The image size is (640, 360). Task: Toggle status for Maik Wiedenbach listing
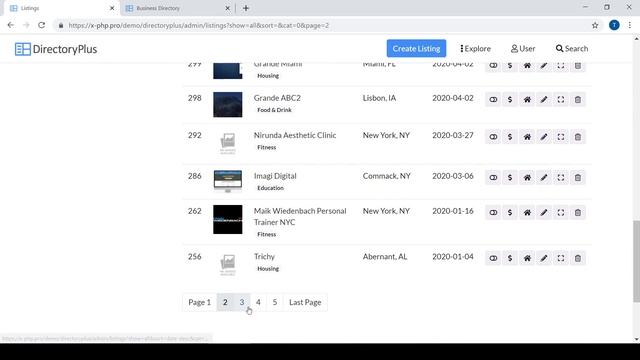coord(493,213)
